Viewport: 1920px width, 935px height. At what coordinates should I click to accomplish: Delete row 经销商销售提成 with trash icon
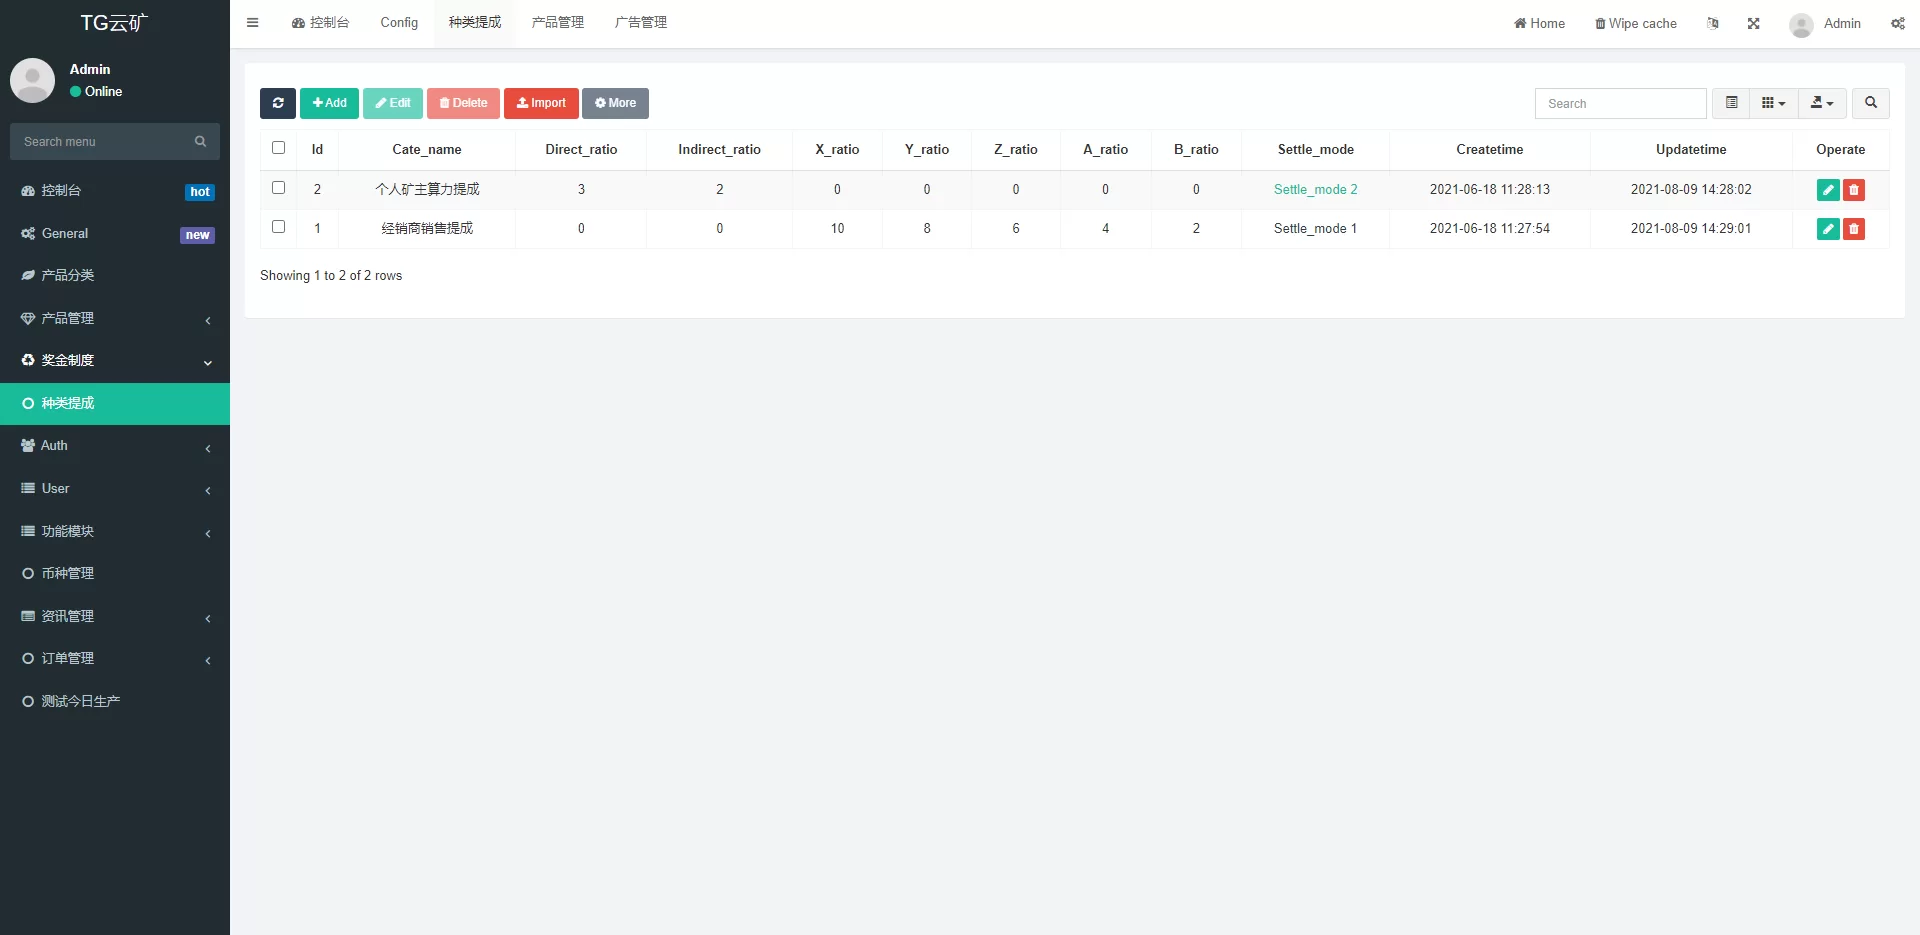(1854, 229)
